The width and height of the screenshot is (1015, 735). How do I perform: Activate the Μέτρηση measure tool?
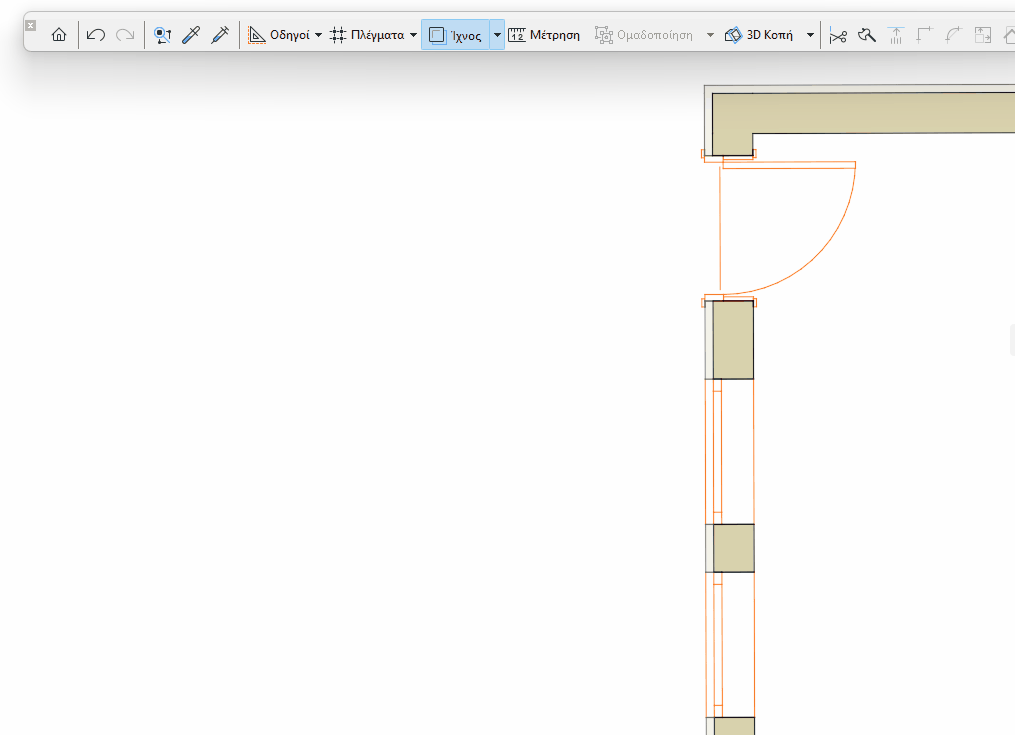point(545,34)
